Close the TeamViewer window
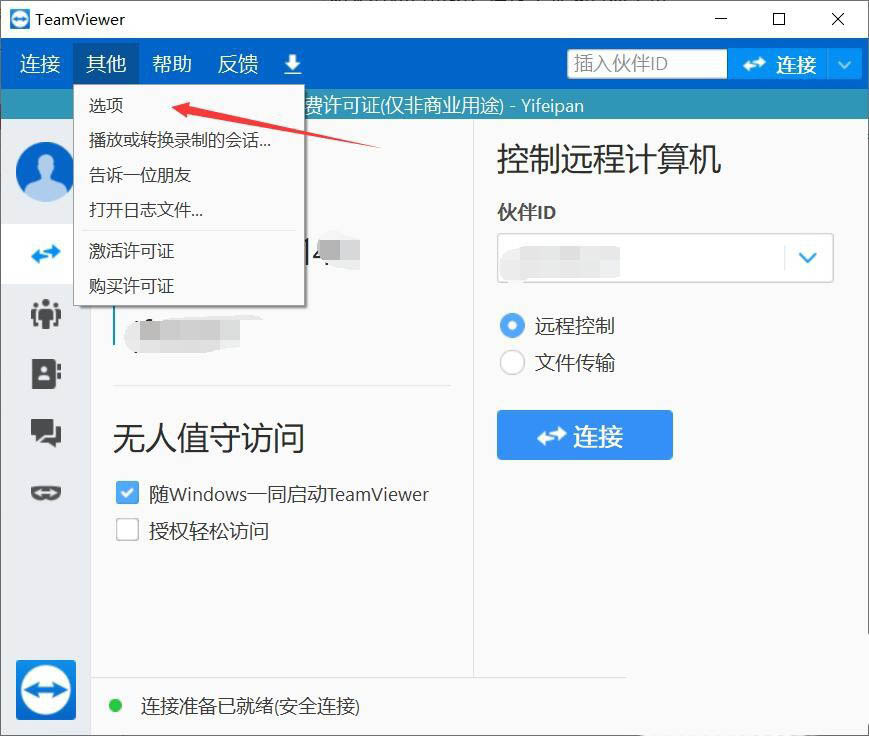Image resolution: width=869 pixels, height=736 pixels. point(837,19)
